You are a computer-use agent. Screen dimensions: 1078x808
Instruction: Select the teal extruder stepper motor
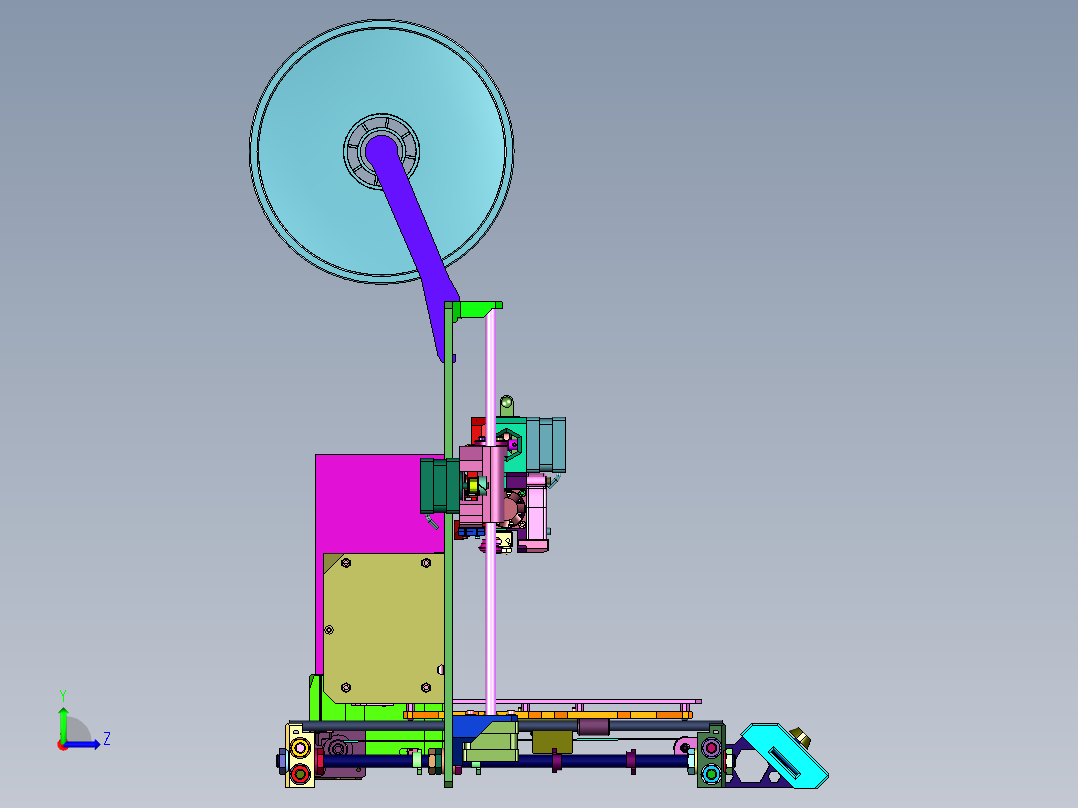pyautogui.click(x=547, y=444)
